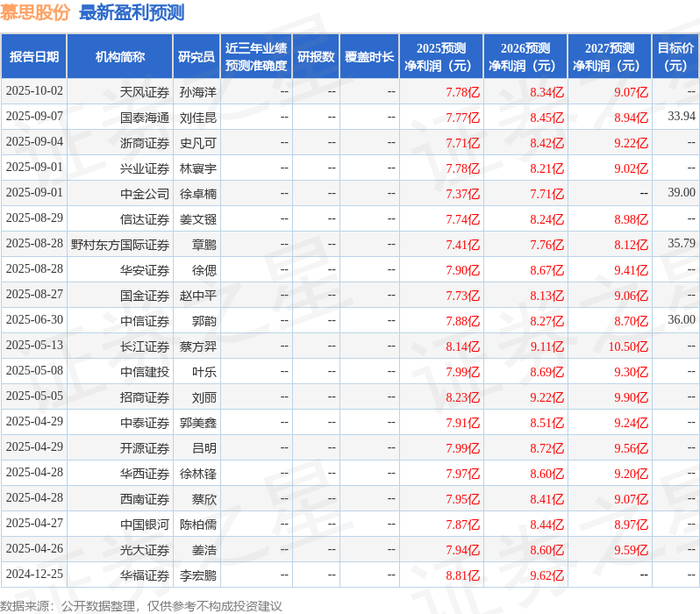Screen dimensions: 700x614
Task: Click the 数据来源 footnote text
Action: (x=141, y=606)
